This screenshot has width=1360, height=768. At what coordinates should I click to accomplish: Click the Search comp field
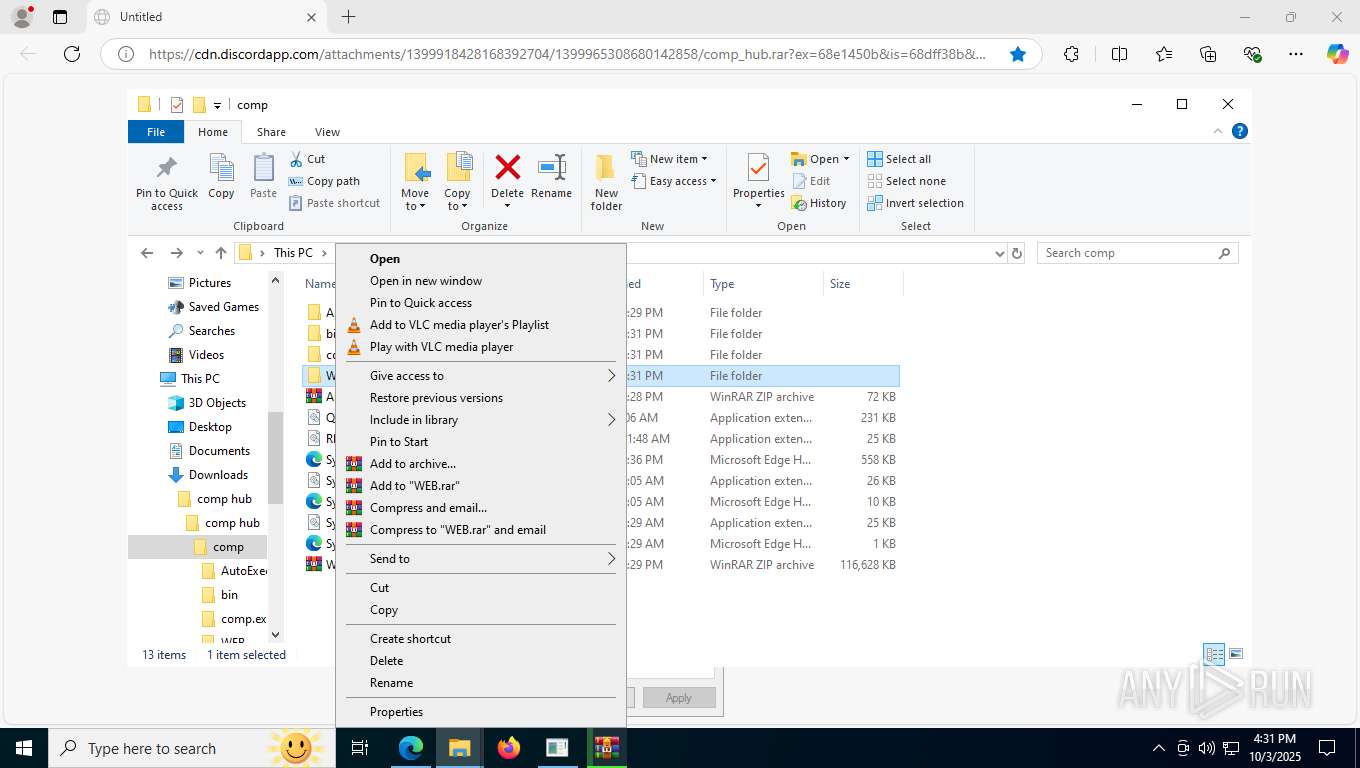pos(1137,253)
